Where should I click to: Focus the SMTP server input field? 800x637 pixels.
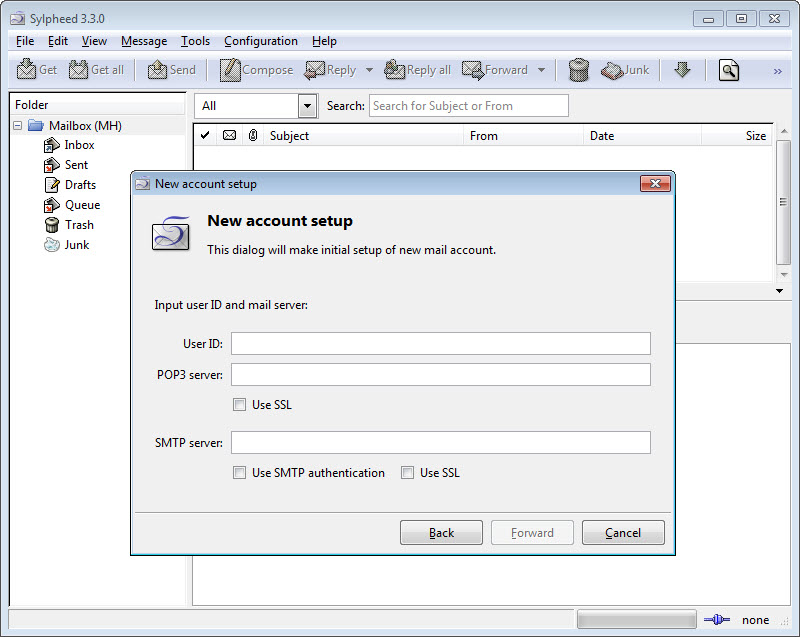point(441,442)
